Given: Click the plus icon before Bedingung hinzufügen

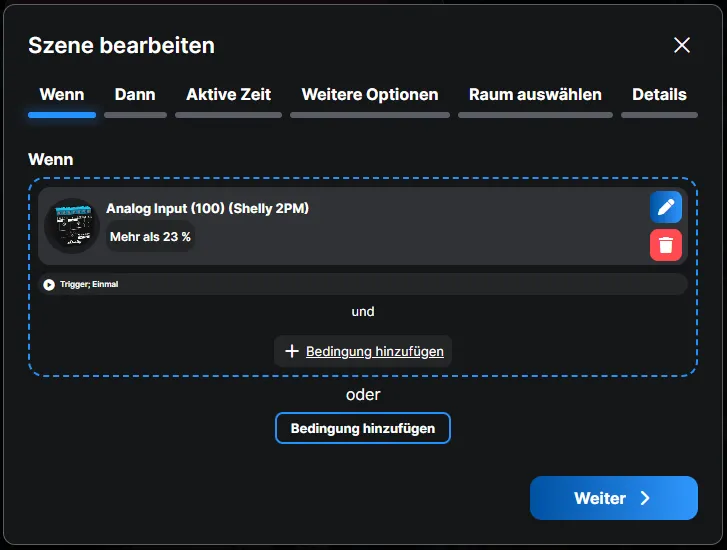Looking at the screenshot, I should pyautogui.click(x=292, y=351).
